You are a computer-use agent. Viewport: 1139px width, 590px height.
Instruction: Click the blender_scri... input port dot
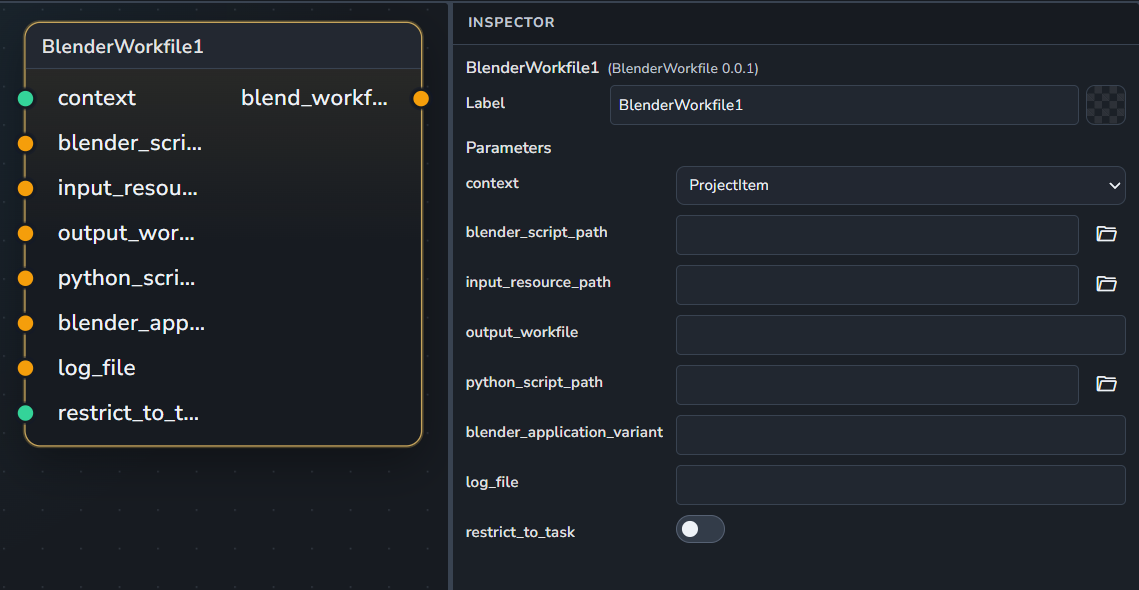[x=25, y=144]
